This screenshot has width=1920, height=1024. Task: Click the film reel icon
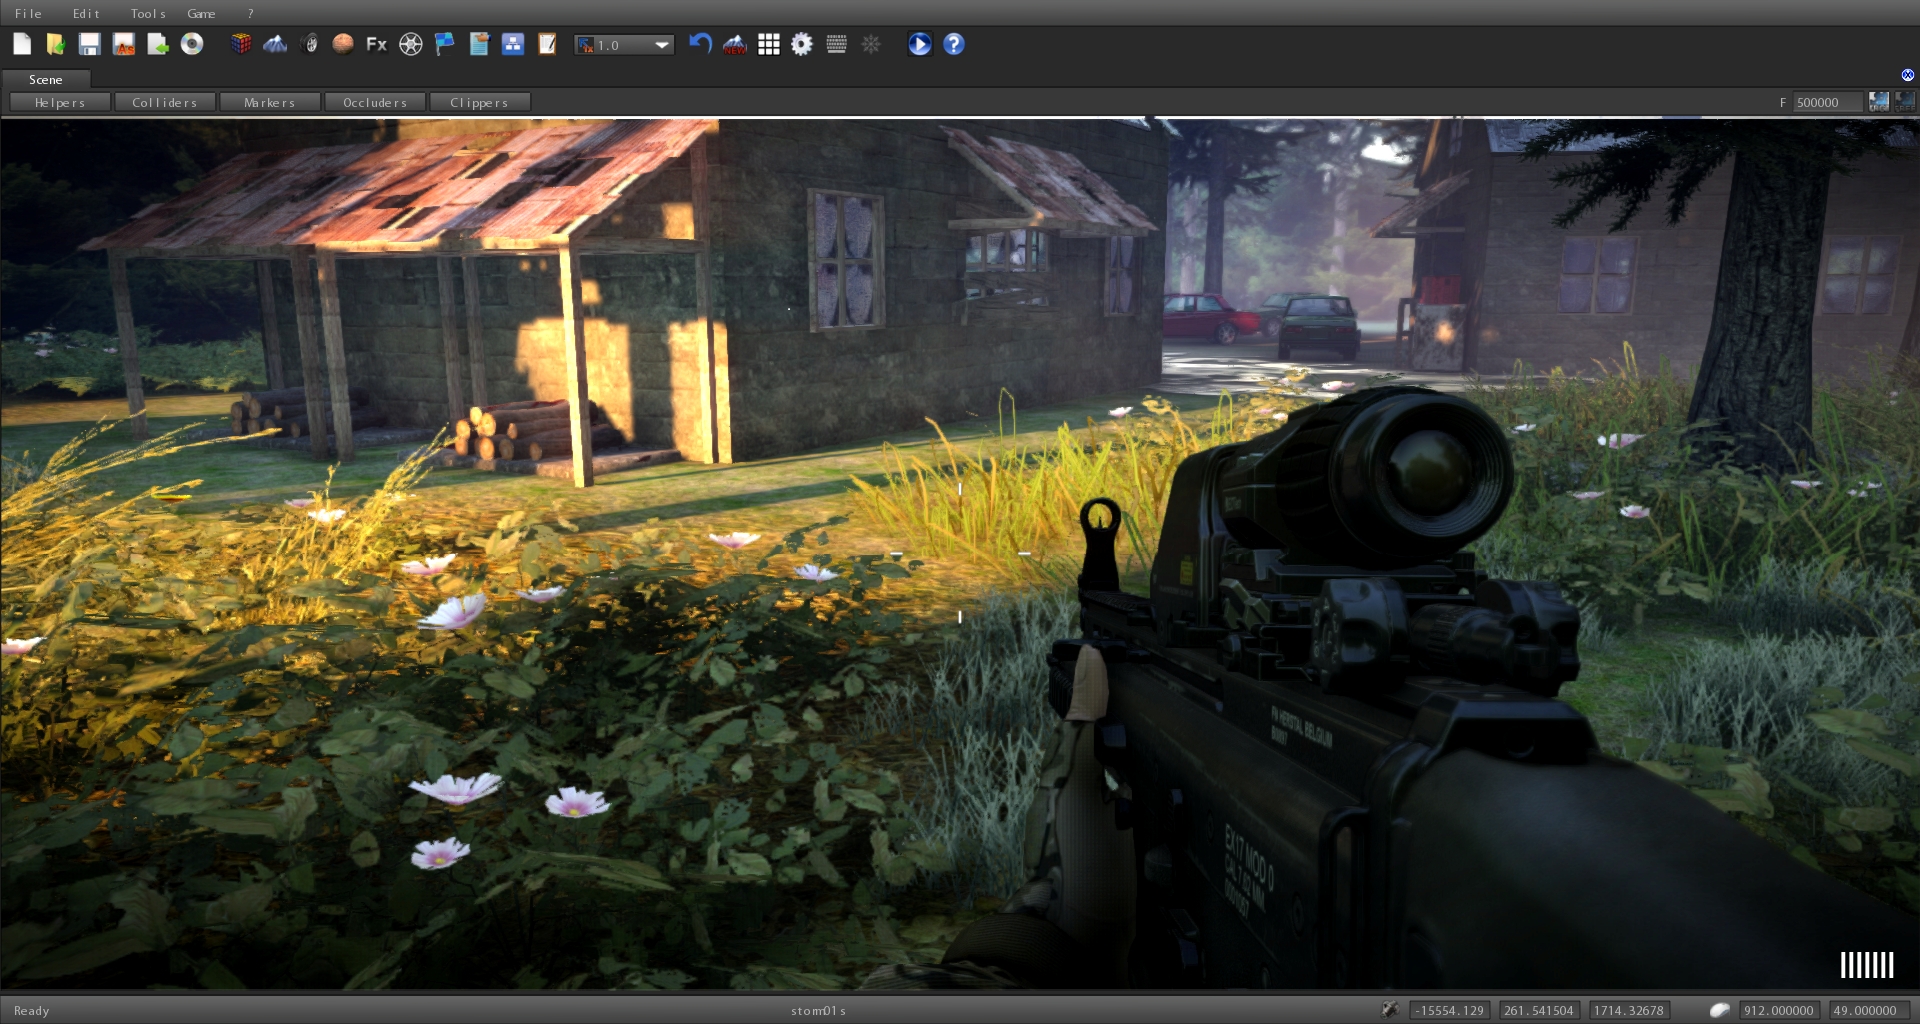[411, 44]
